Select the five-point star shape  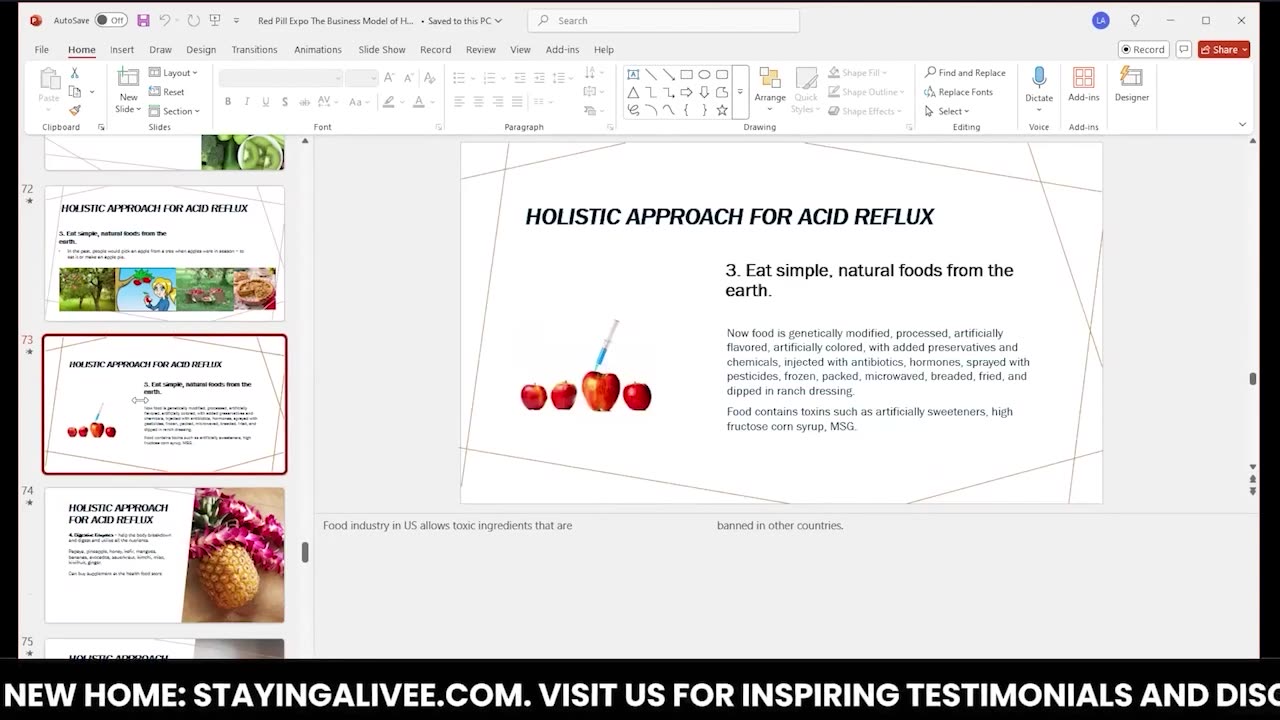(722, 110)
